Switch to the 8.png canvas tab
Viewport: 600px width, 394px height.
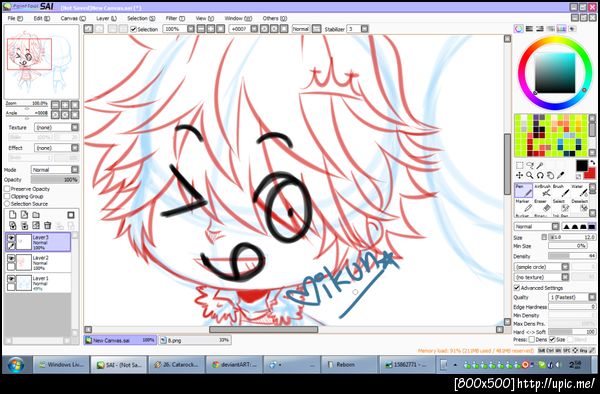click(195, 340)
